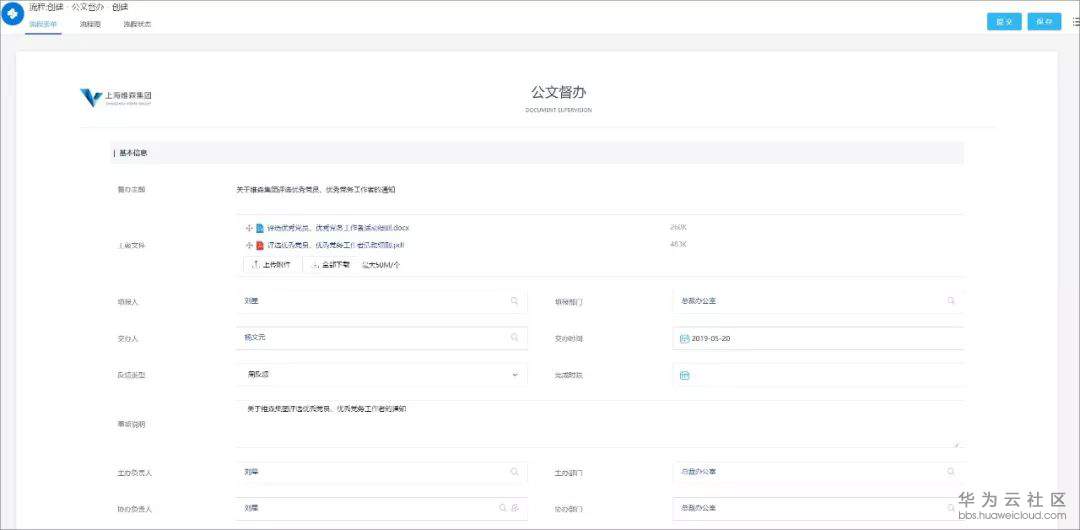Click the 交办时间 date field 2019-05-20
1080x530 pixels.
pos(818,338)
